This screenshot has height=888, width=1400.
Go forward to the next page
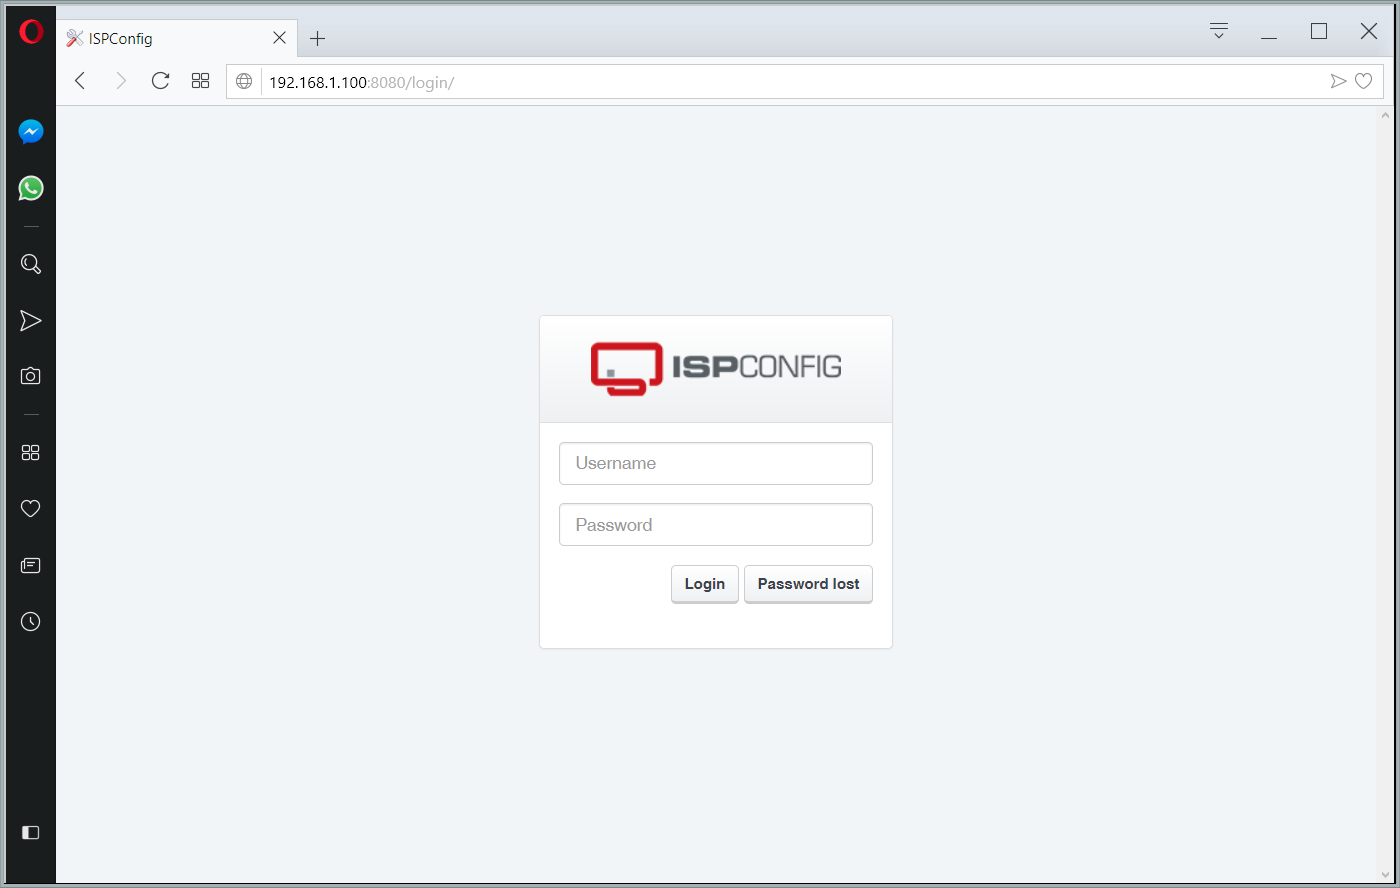point(121,81)
